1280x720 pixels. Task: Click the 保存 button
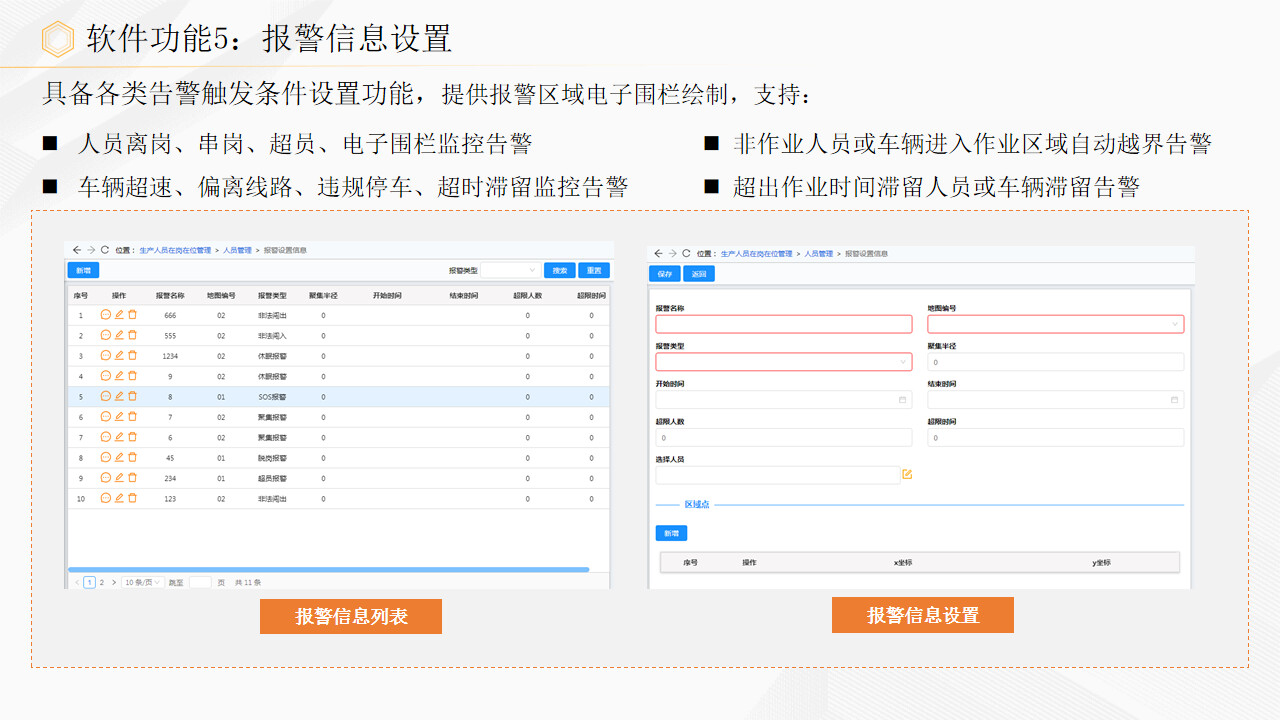[665, 274]
